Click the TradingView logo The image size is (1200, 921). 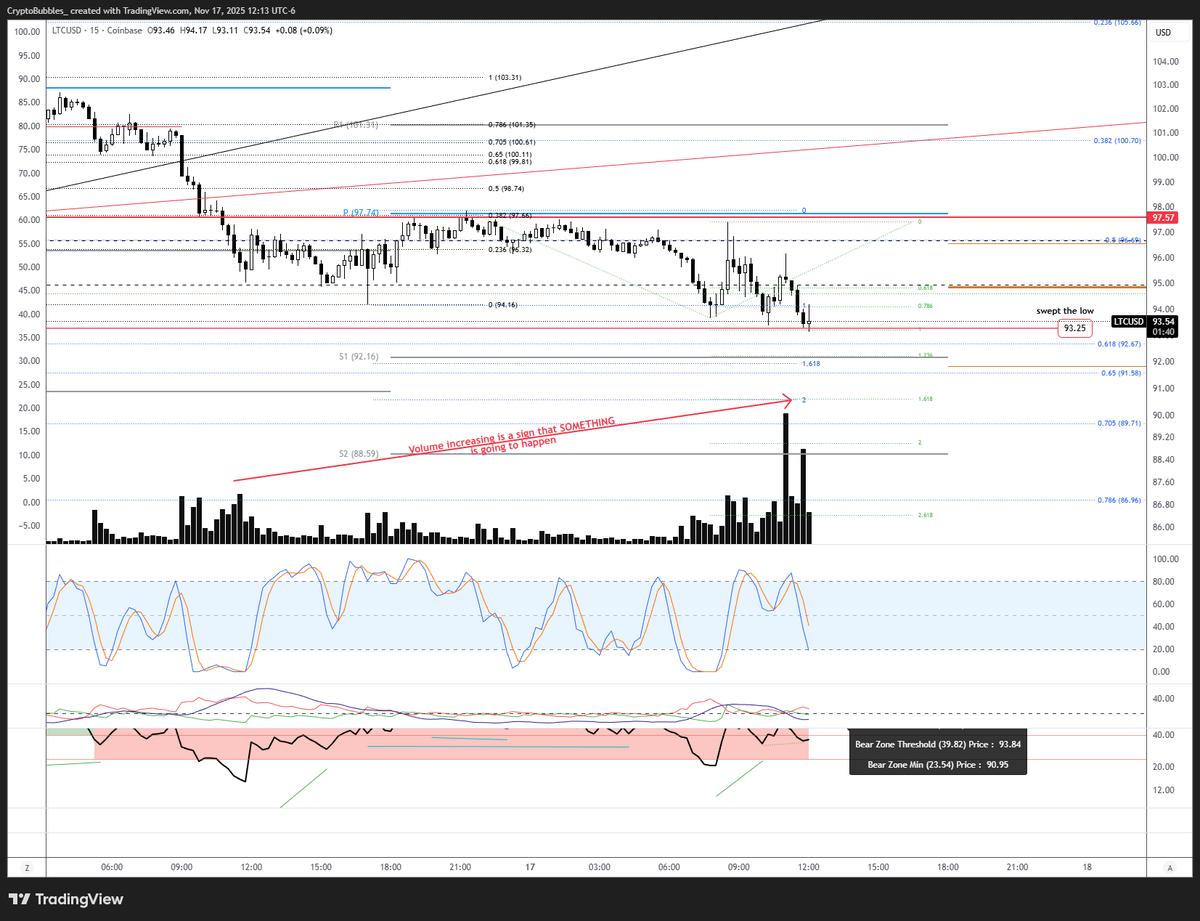click(x=67, y=899)
